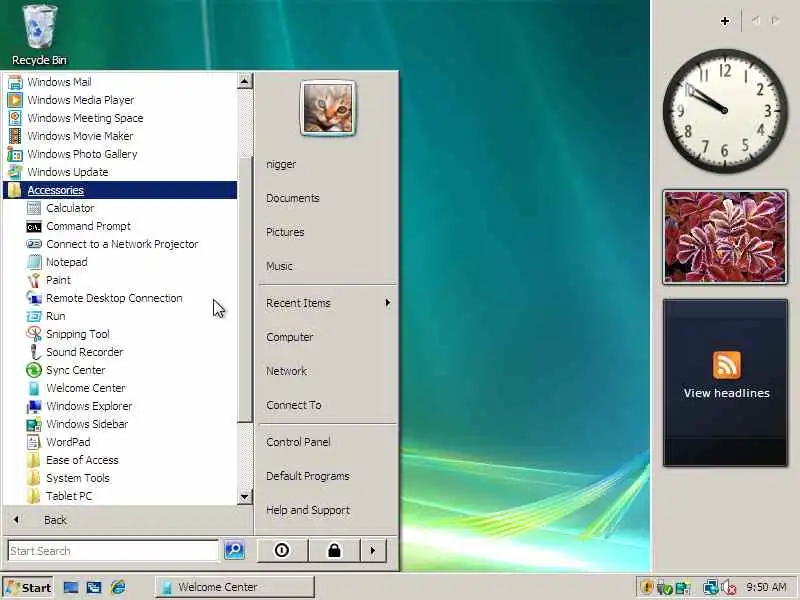Start Windows Update
800x600 pixels.
120,172
